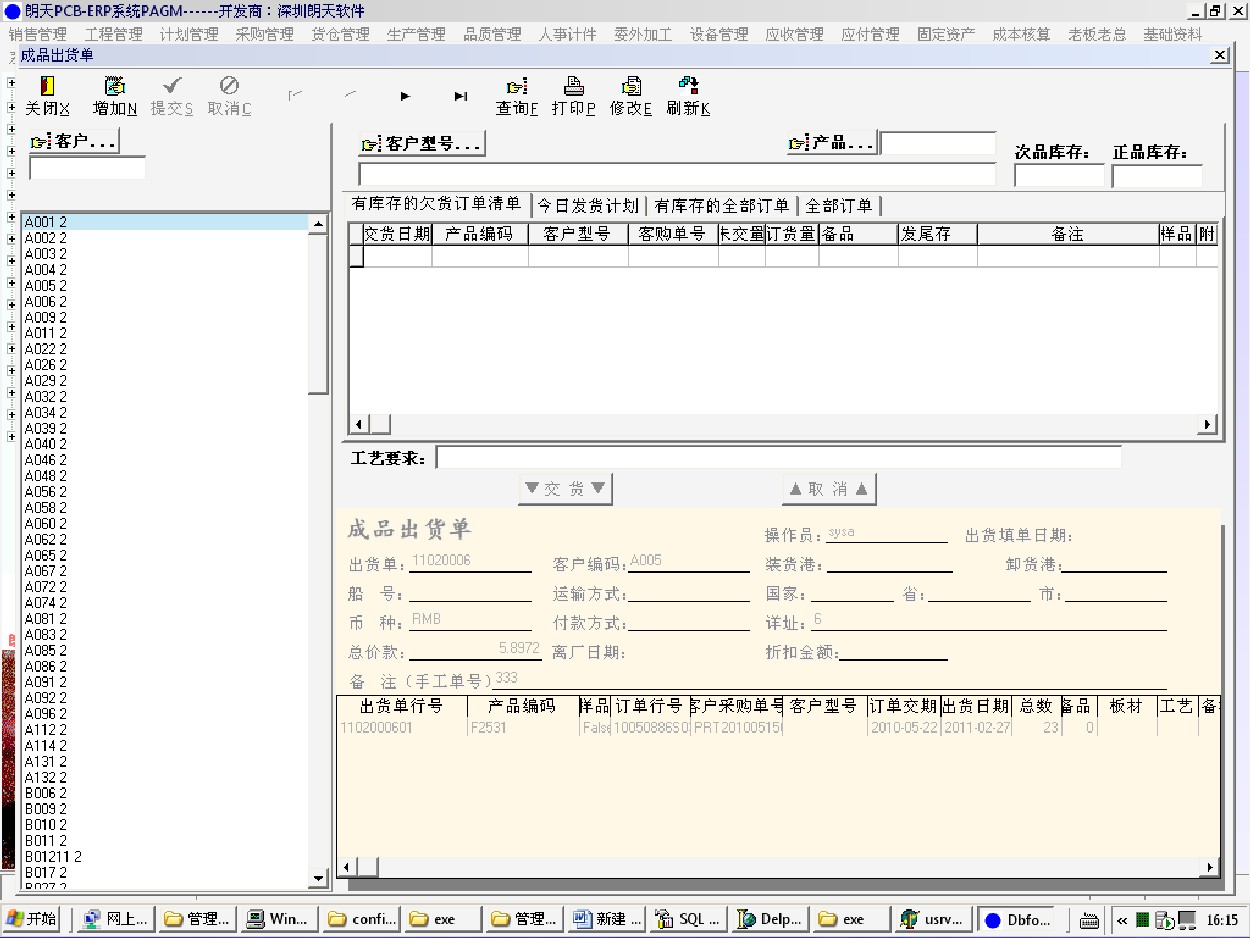Select customer A005 2 in the list

click(165, 286)
